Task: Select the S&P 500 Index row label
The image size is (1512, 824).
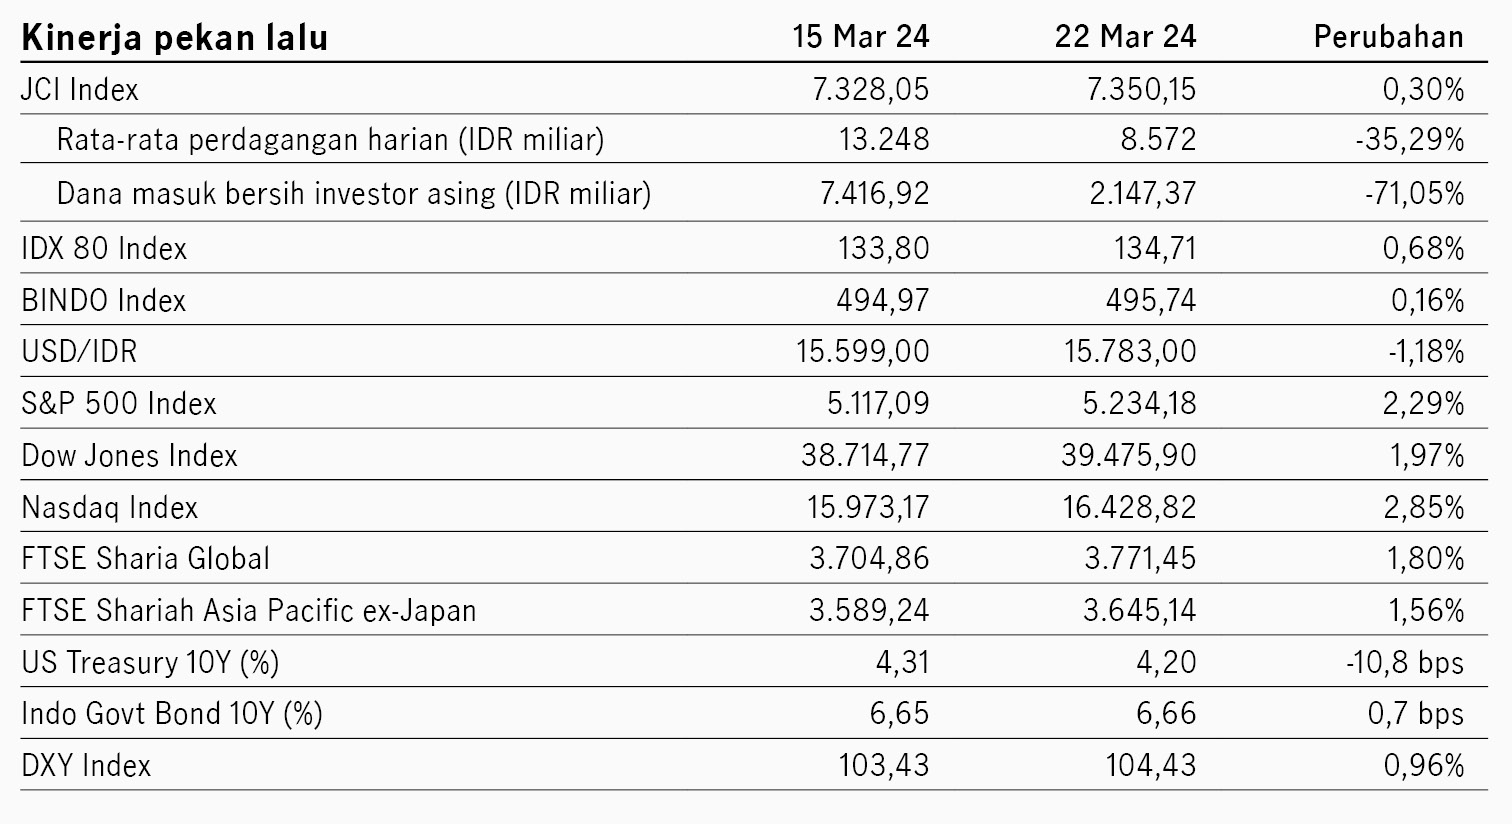Action: [119, 403]
